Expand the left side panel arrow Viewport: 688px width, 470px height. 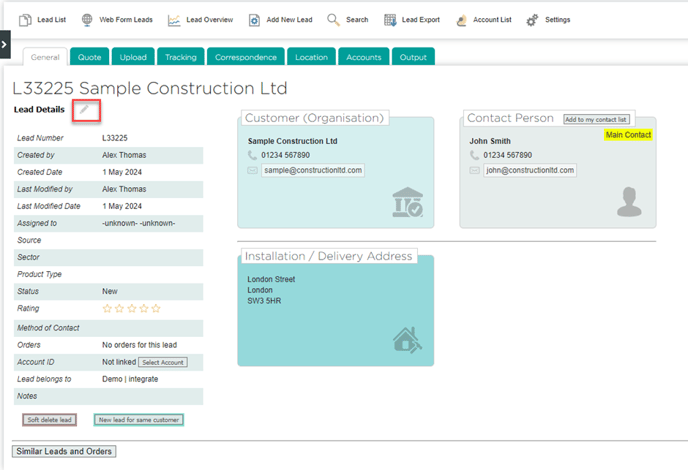click(x=5, y=44)
